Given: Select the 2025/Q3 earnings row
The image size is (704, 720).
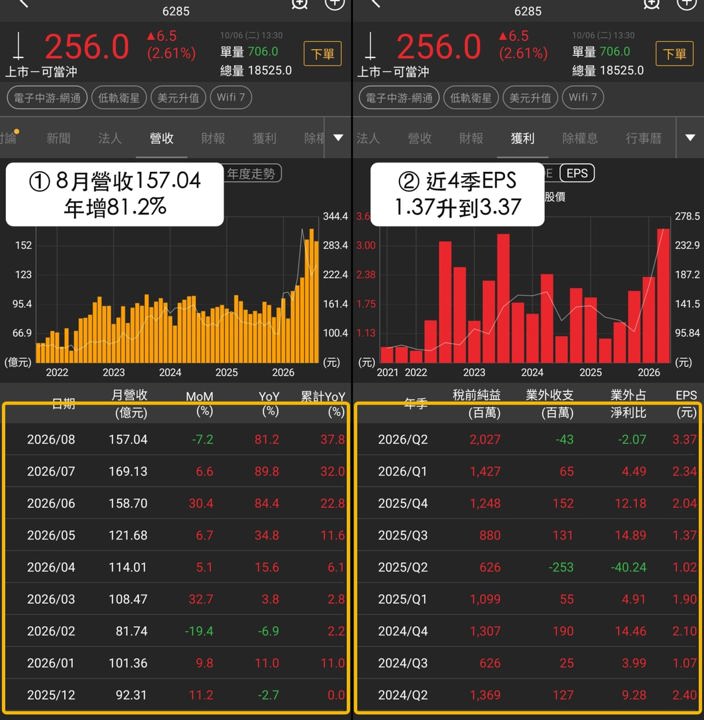Looking at the screenshot, I should point(528,535).
